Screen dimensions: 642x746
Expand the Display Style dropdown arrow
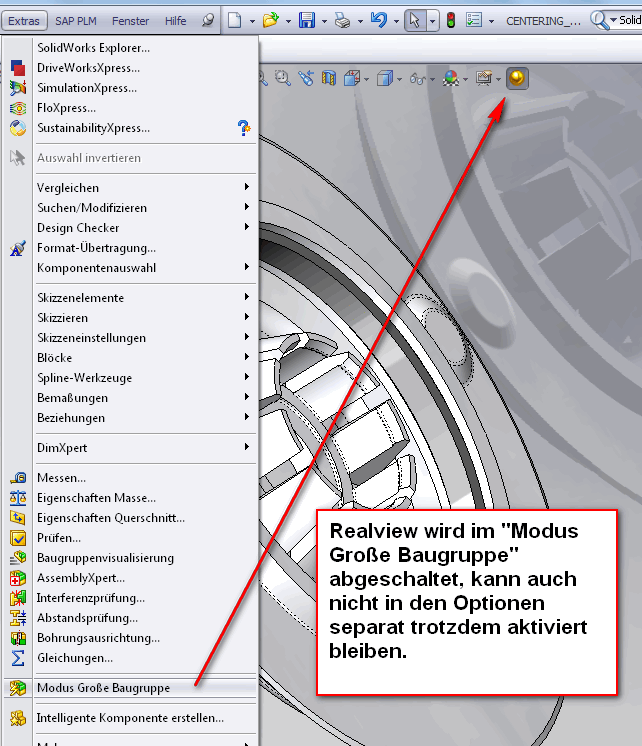click(x=399, y=79)
